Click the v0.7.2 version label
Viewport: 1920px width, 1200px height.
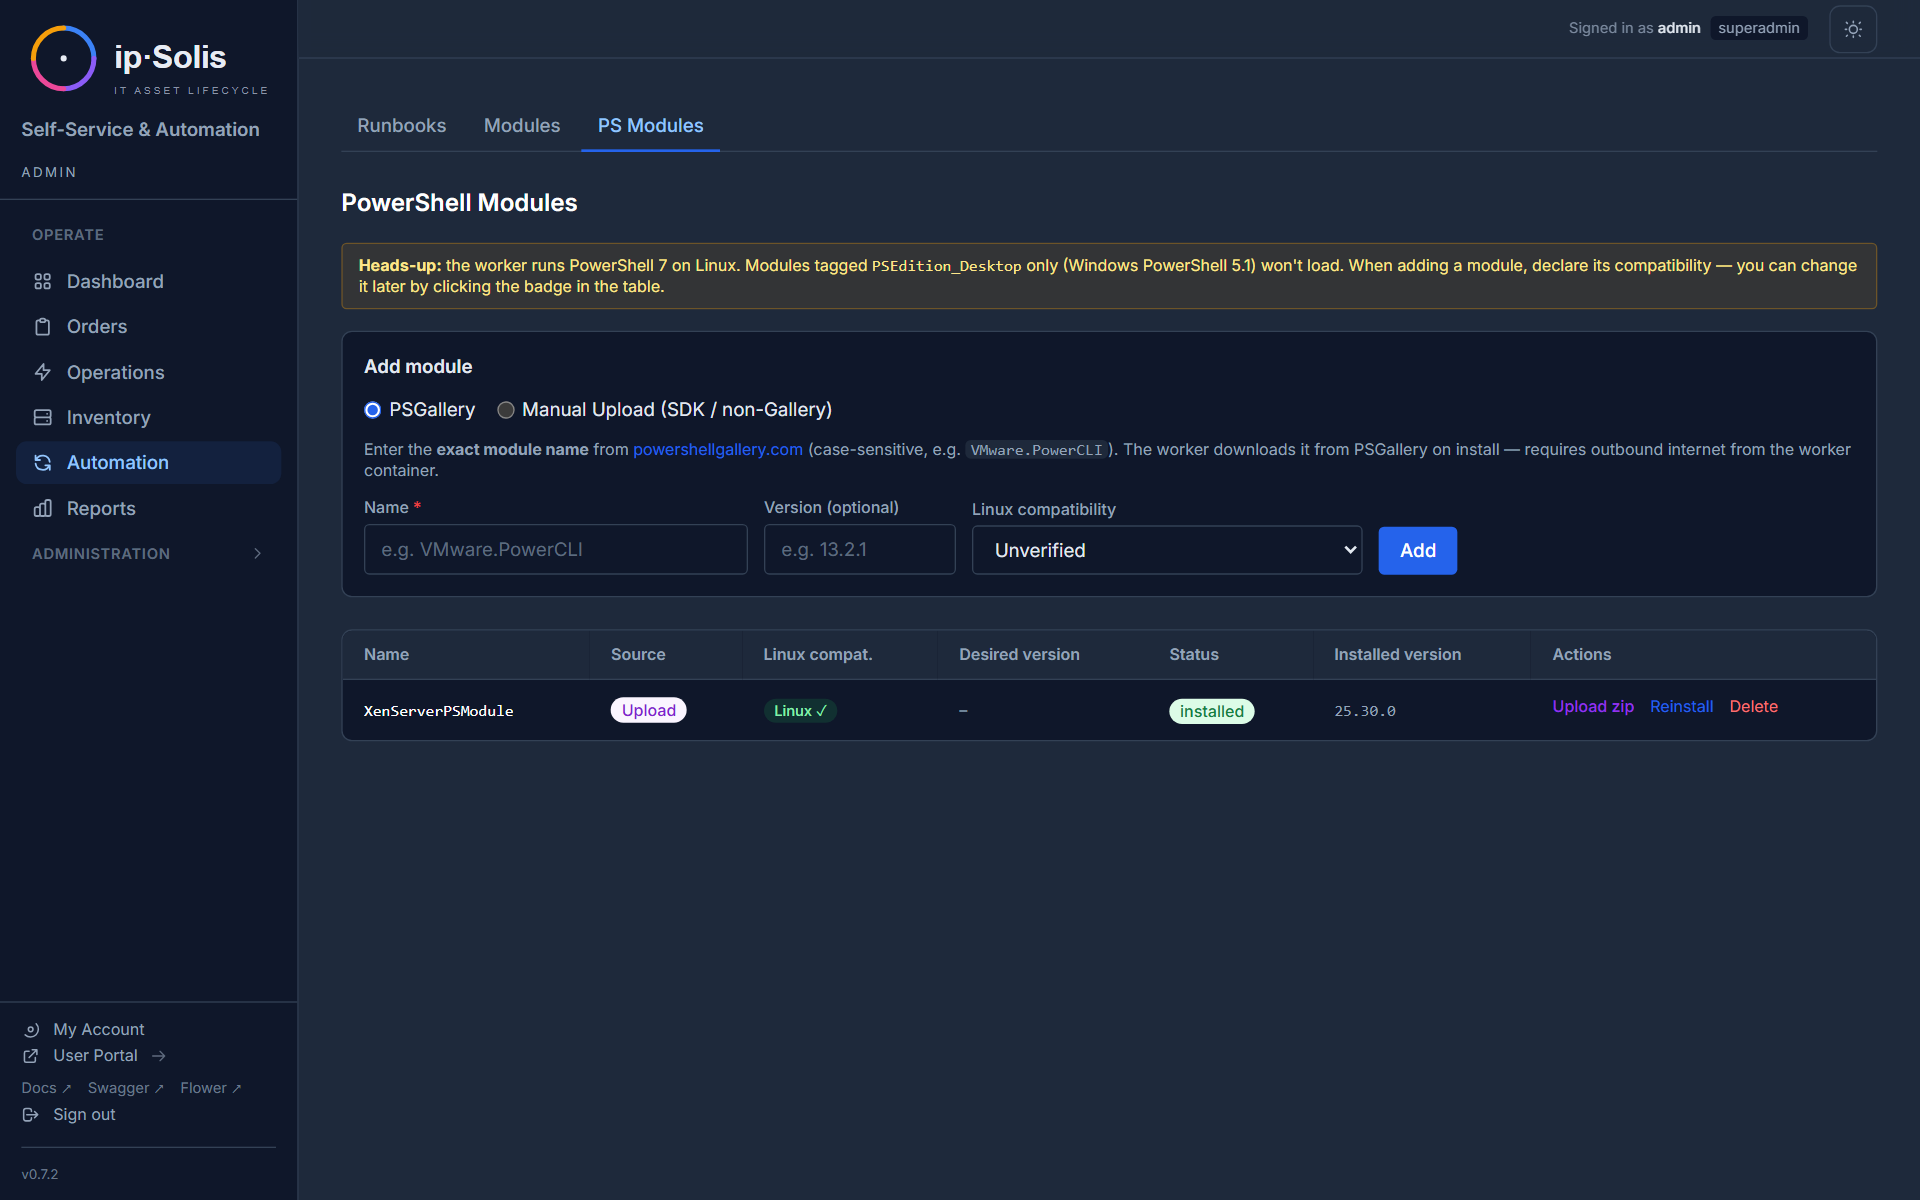(x=40, y=1174)
